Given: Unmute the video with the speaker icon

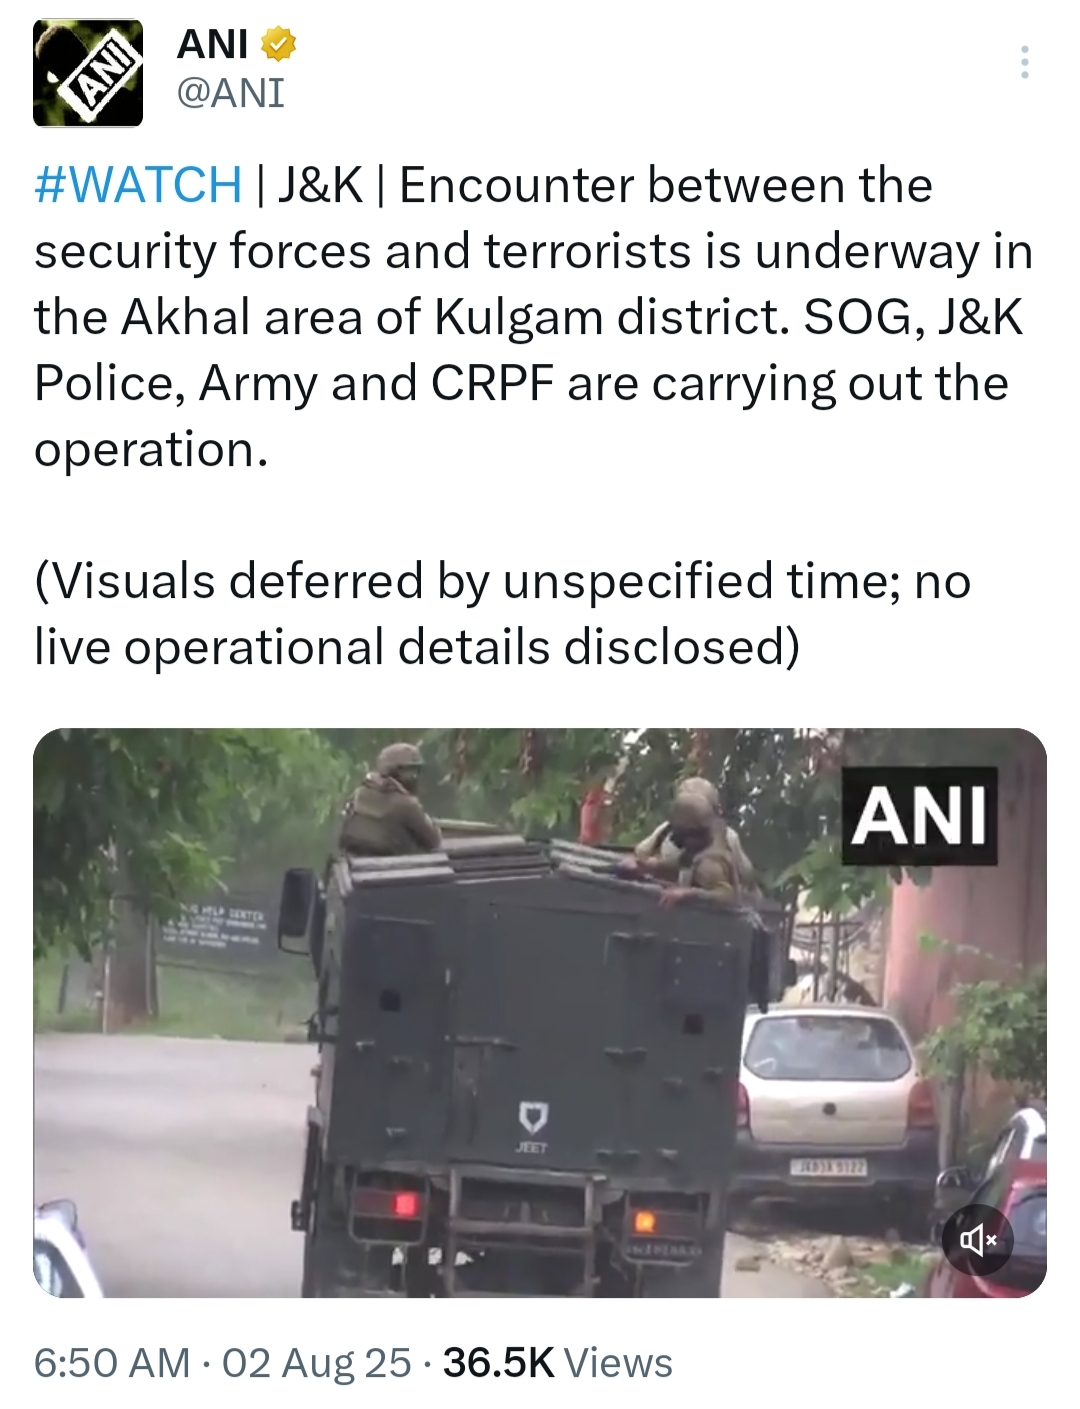Looking at the screenshot, I should (978, 1241).
